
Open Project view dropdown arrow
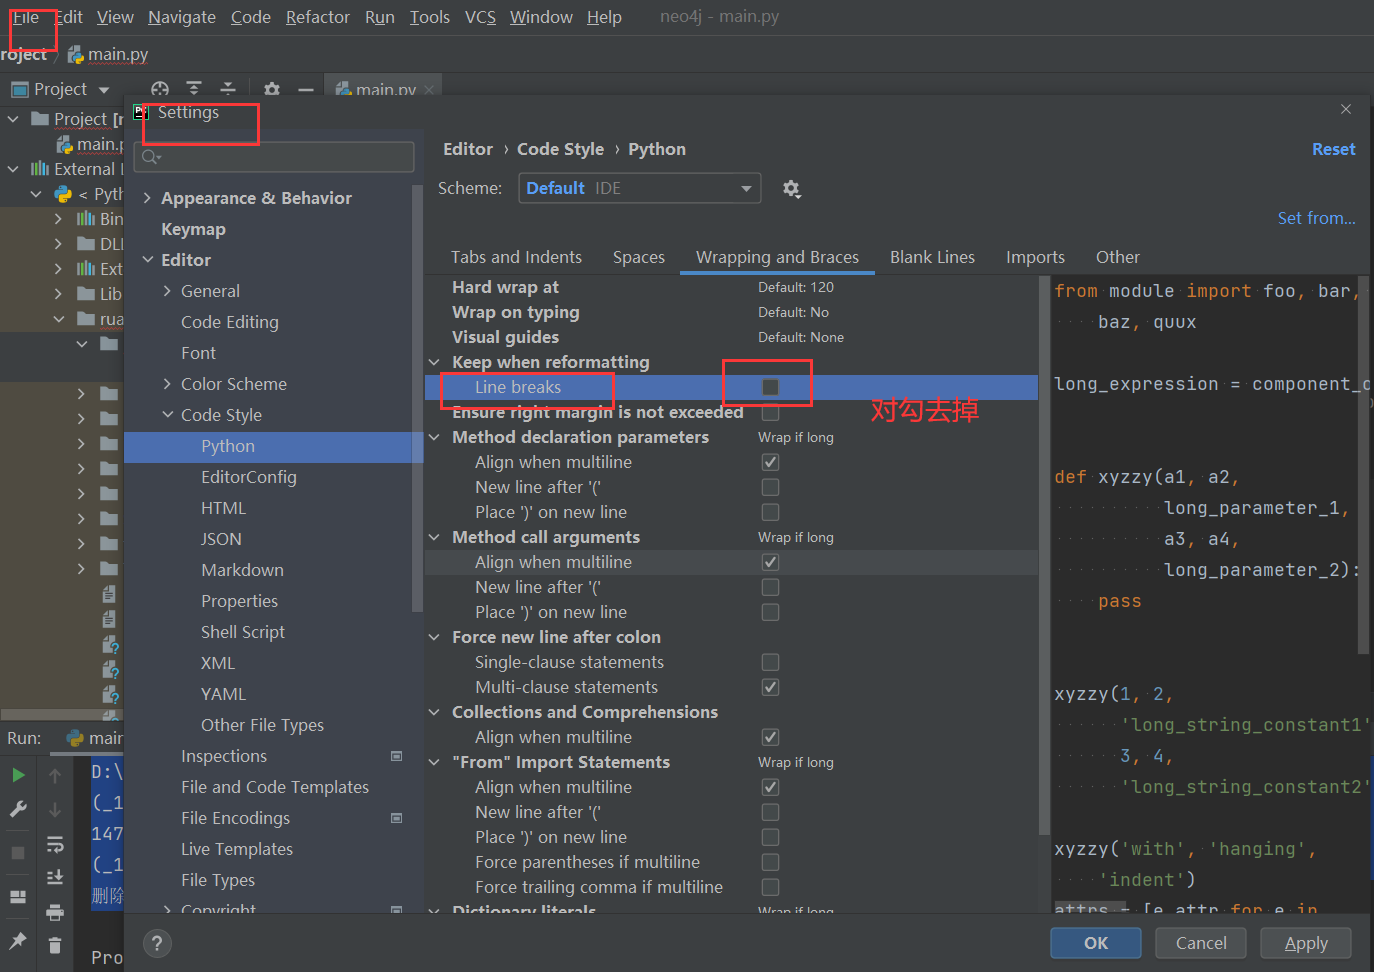point(104,90)
